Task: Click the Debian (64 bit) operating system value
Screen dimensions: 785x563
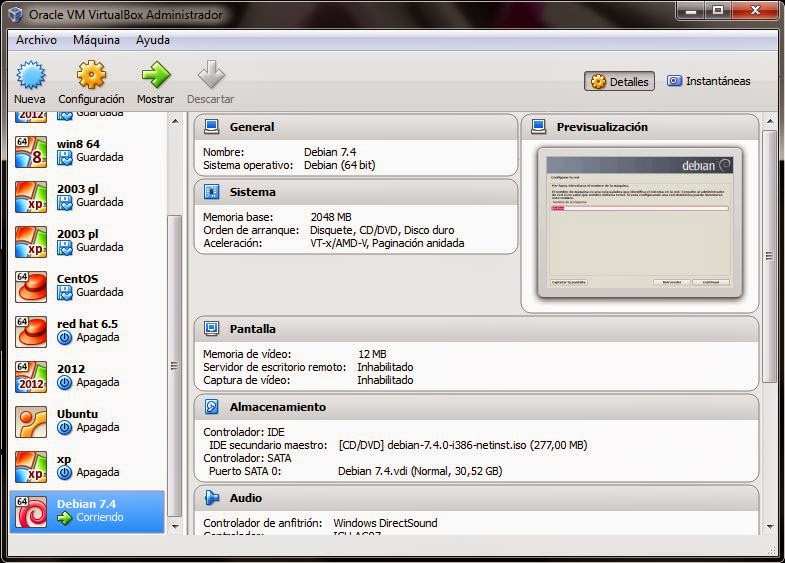Action: (x=339, y=165)
